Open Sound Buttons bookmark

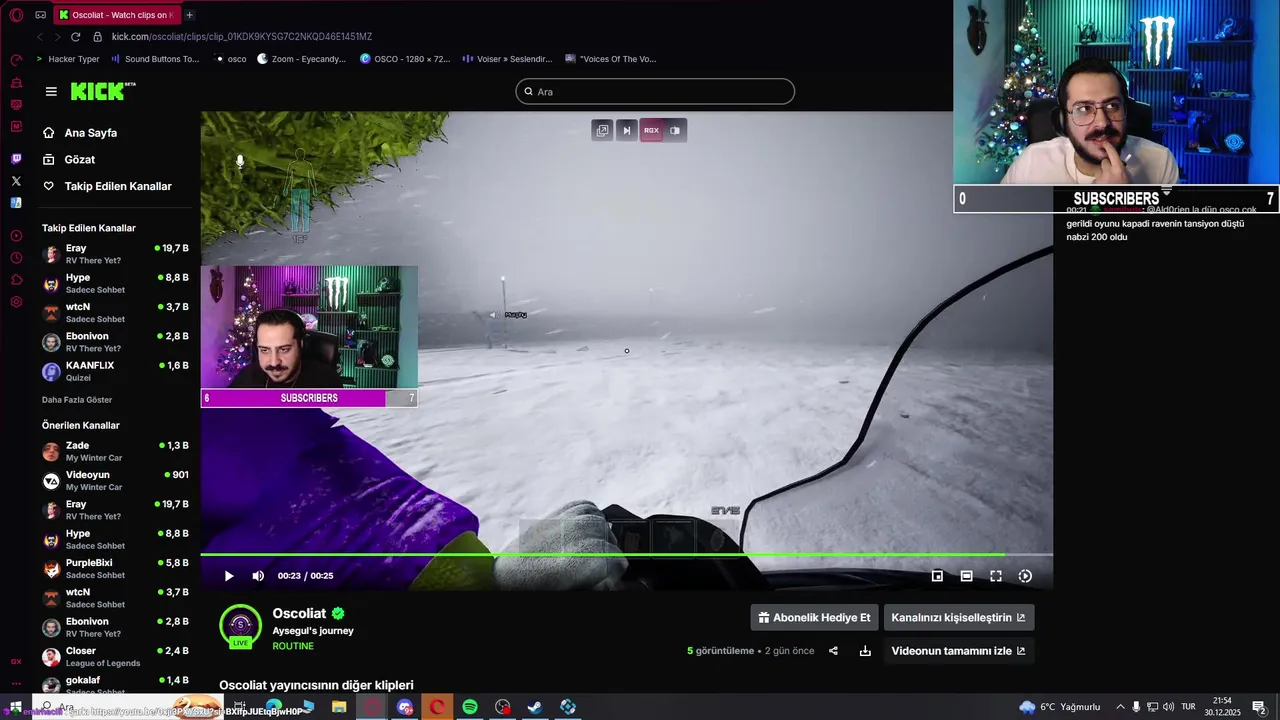155,59
